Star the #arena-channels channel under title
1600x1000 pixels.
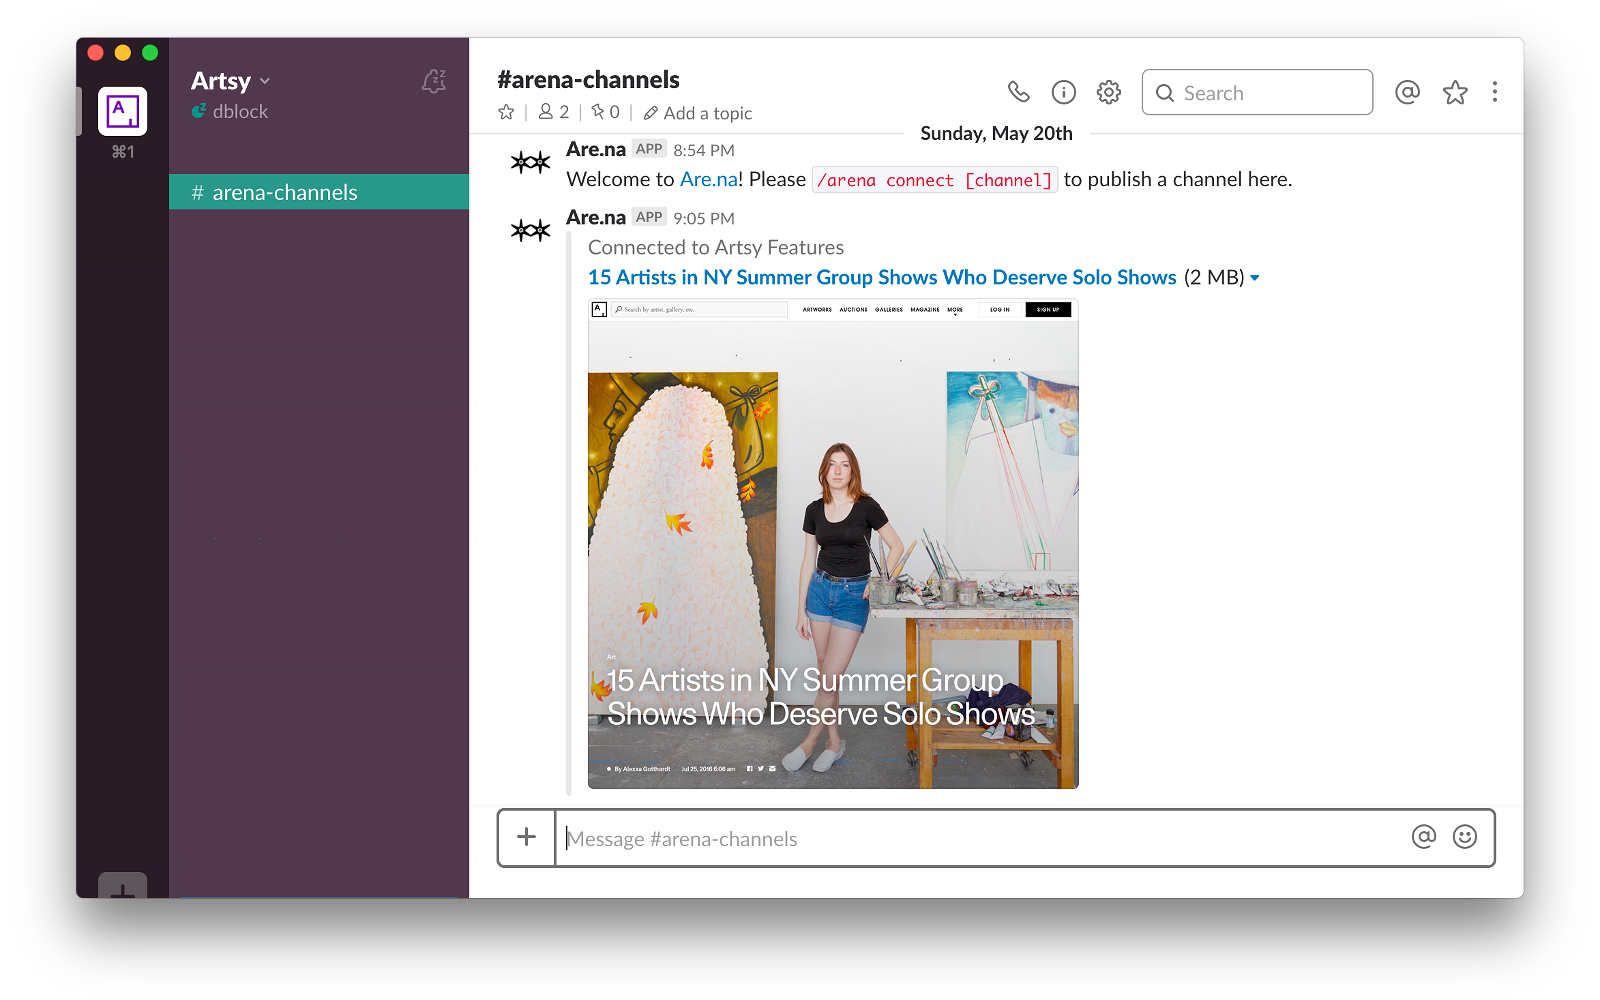tap(507, 112)
